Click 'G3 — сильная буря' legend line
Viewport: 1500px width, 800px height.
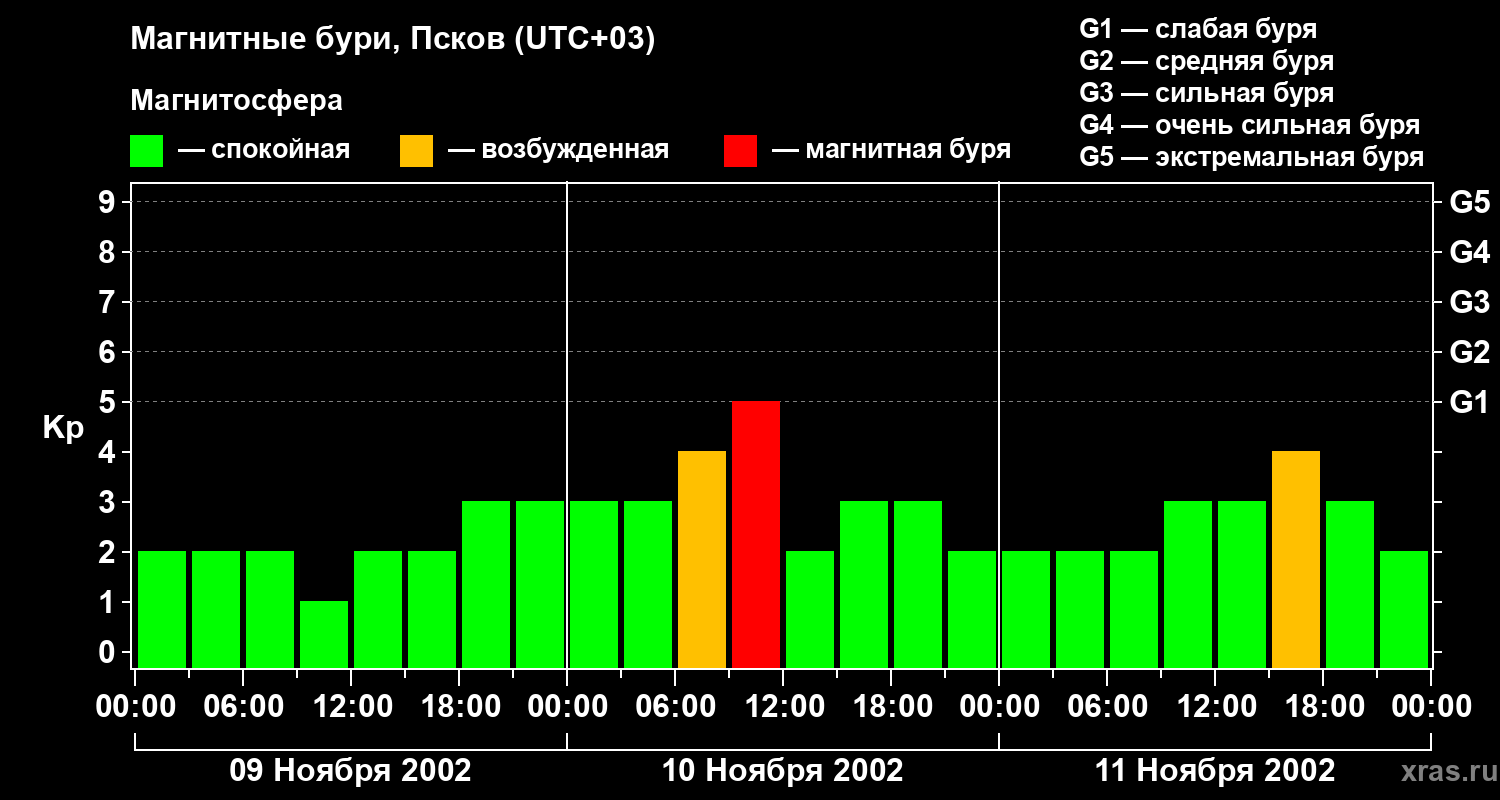pos(1206,93)
